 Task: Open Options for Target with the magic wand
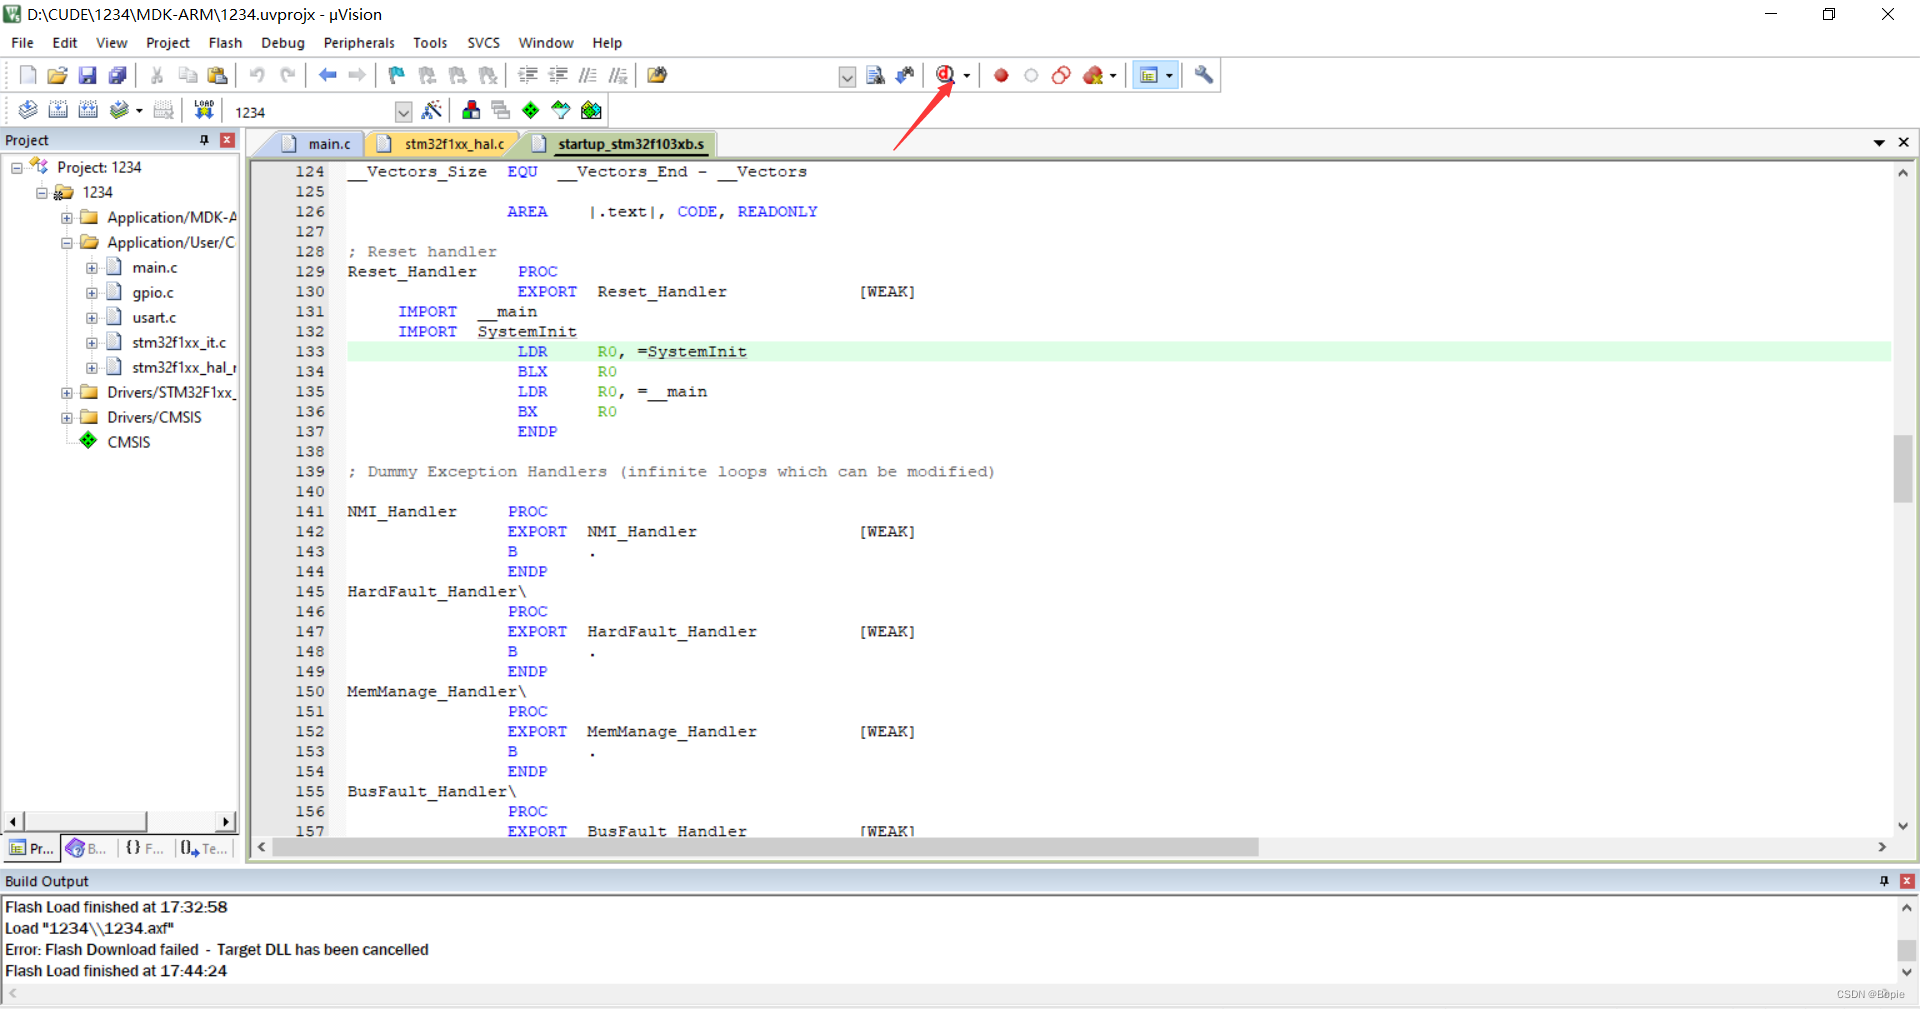pyautogui.click(x=432, y=110)
